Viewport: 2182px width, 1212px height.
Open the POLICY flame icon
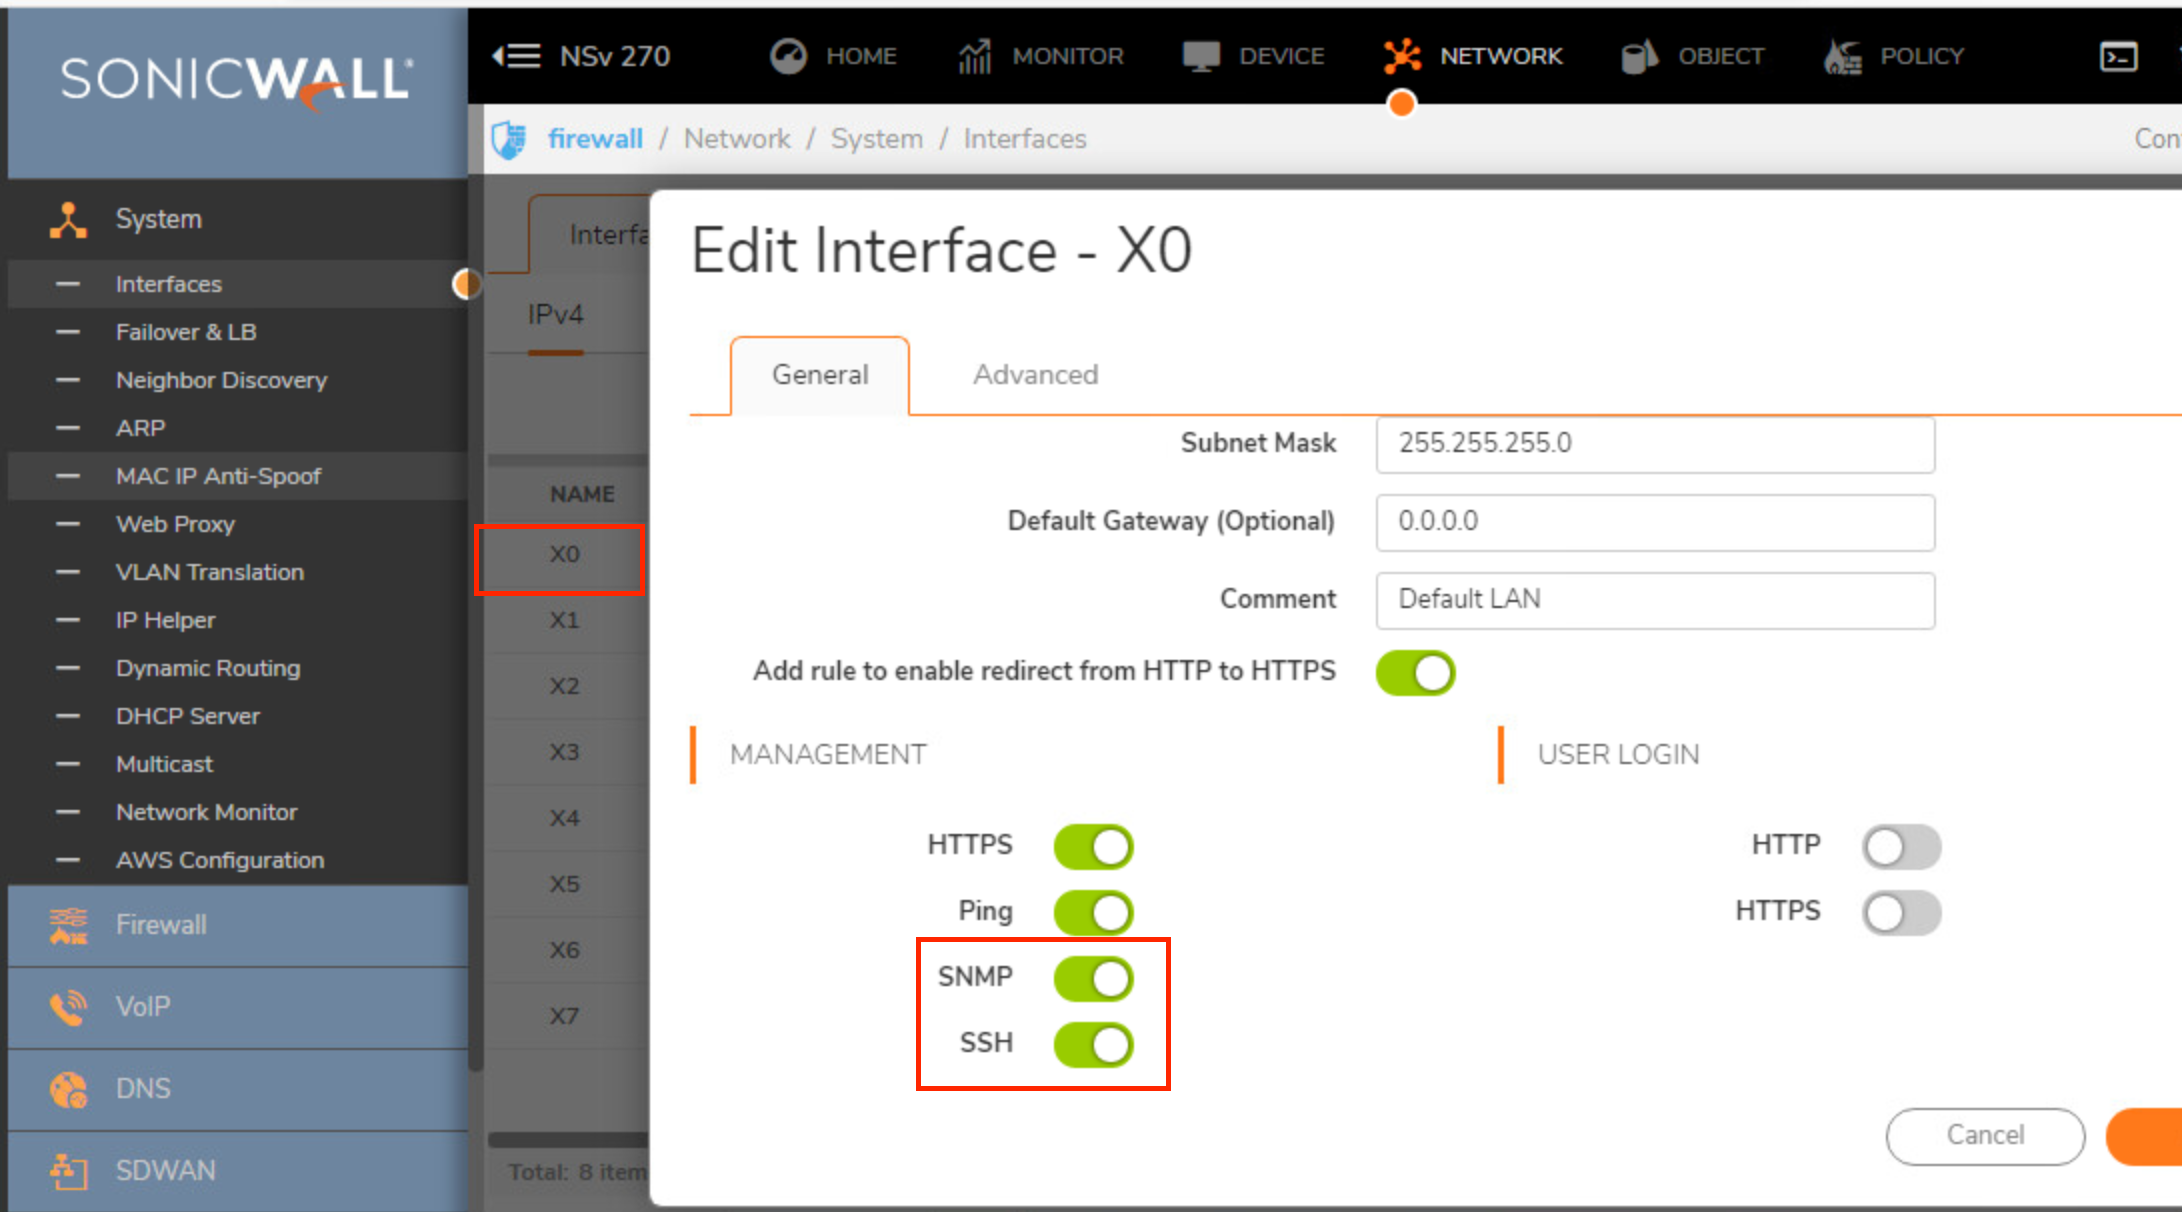[1841, 56]
